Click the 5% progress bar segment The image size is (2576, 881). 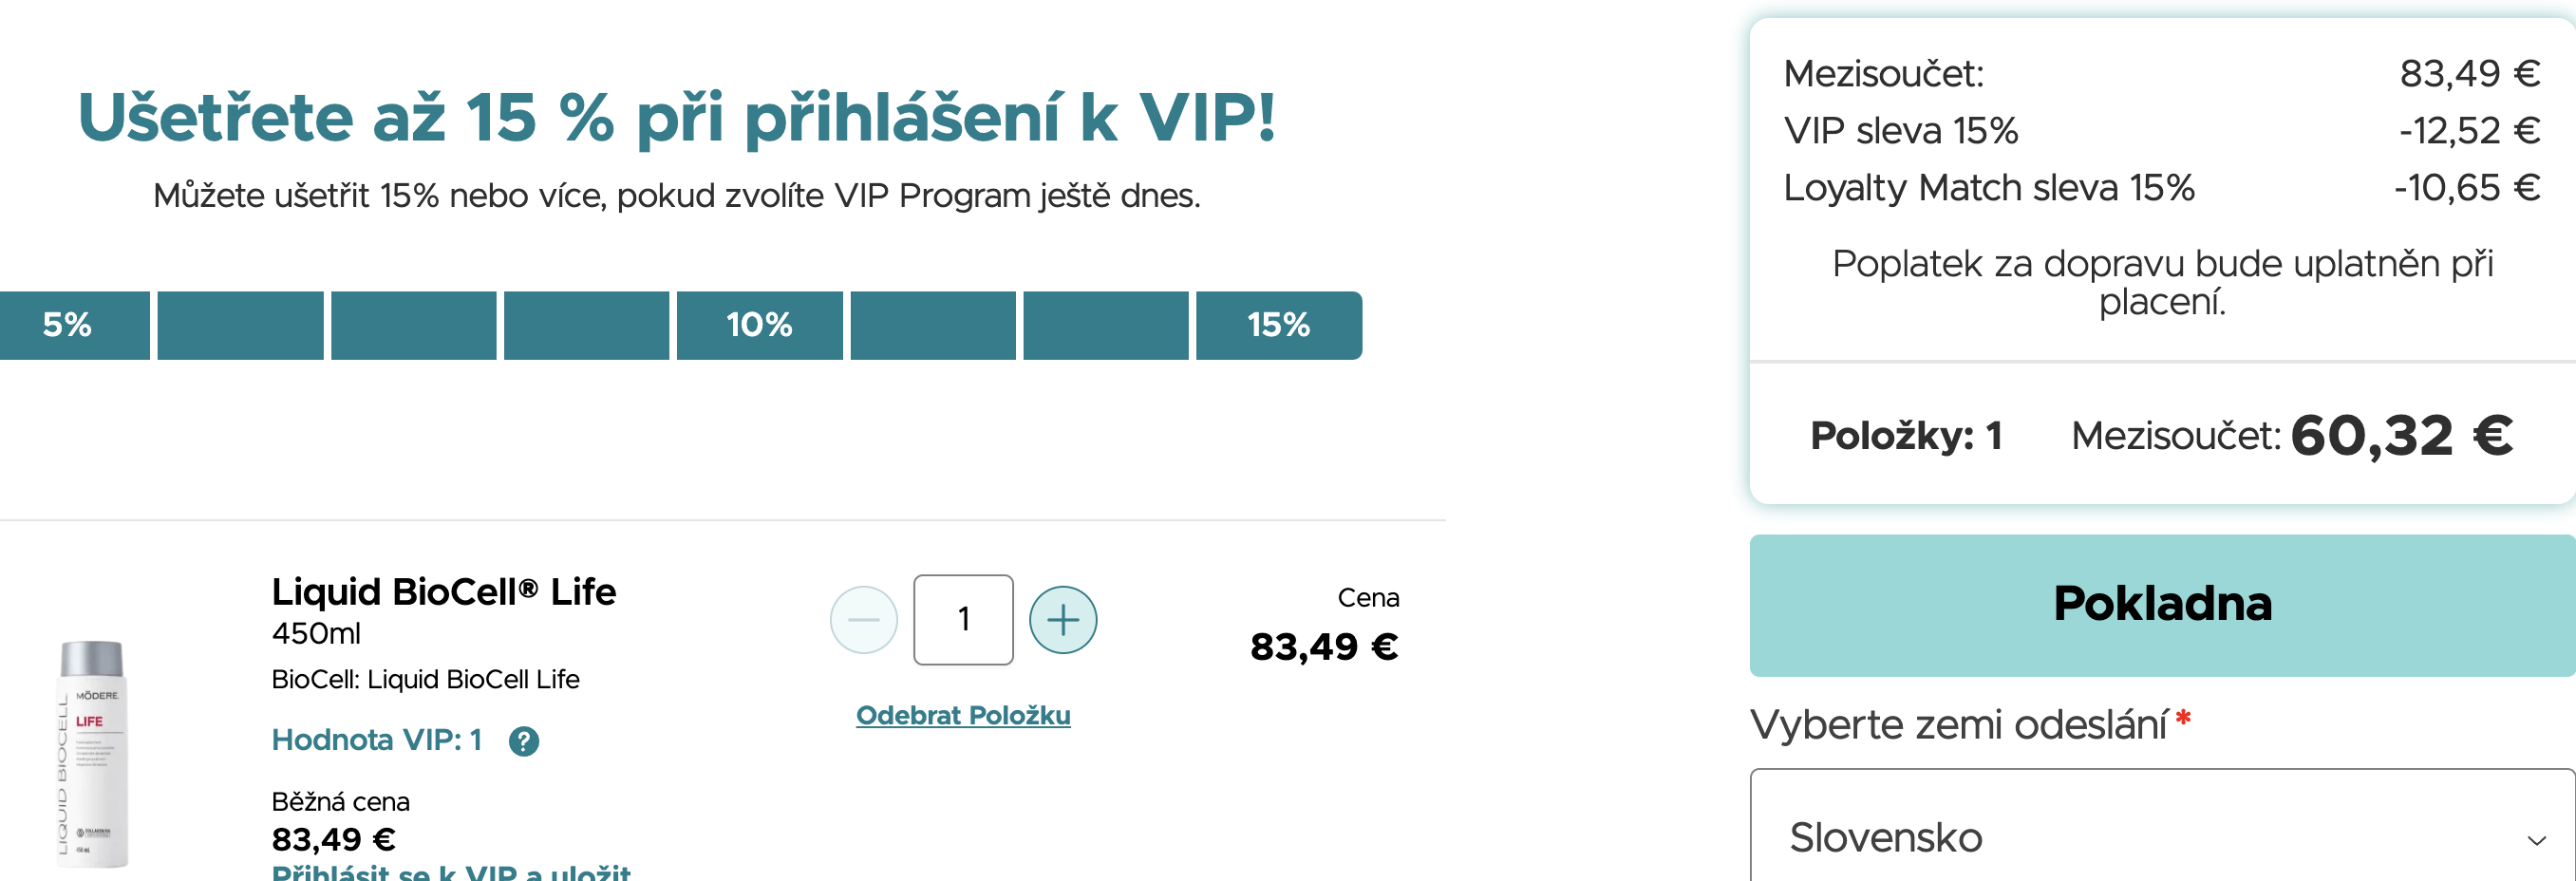click(x=75, y=325)
